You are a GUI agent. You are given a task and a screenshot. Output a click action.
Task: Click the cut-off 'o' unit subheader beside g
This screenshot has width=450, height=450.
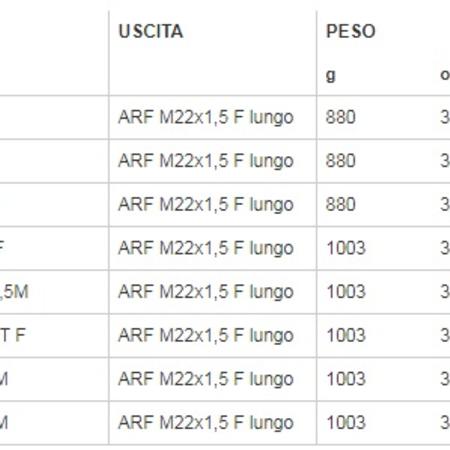445,75
